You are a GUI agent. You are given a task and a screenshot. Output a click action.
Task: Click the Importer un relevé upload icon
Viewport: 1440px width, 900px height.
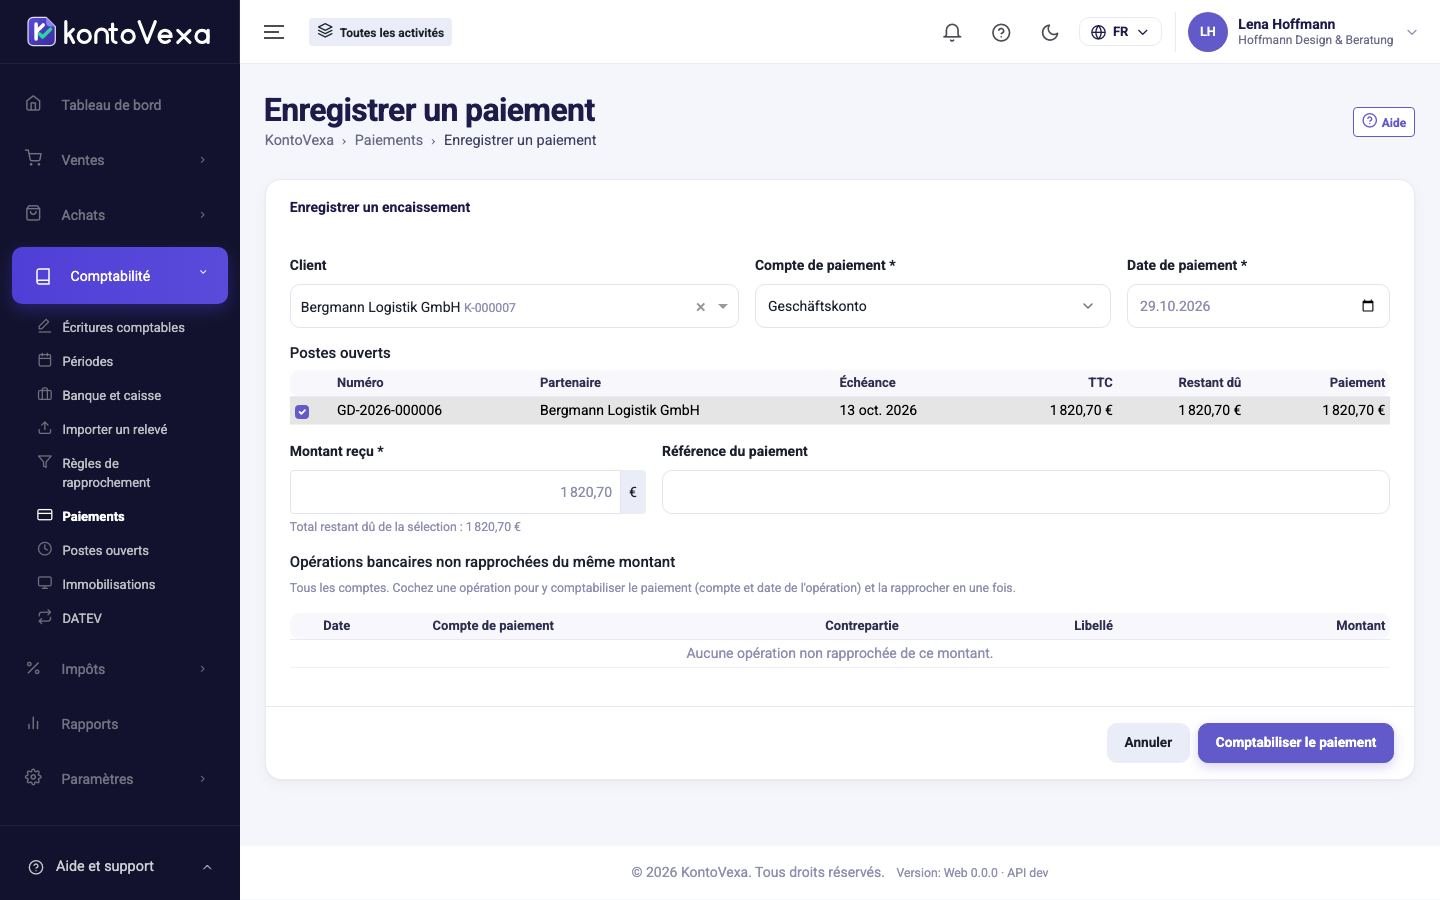pyautogui.click(x=44, y=428)
